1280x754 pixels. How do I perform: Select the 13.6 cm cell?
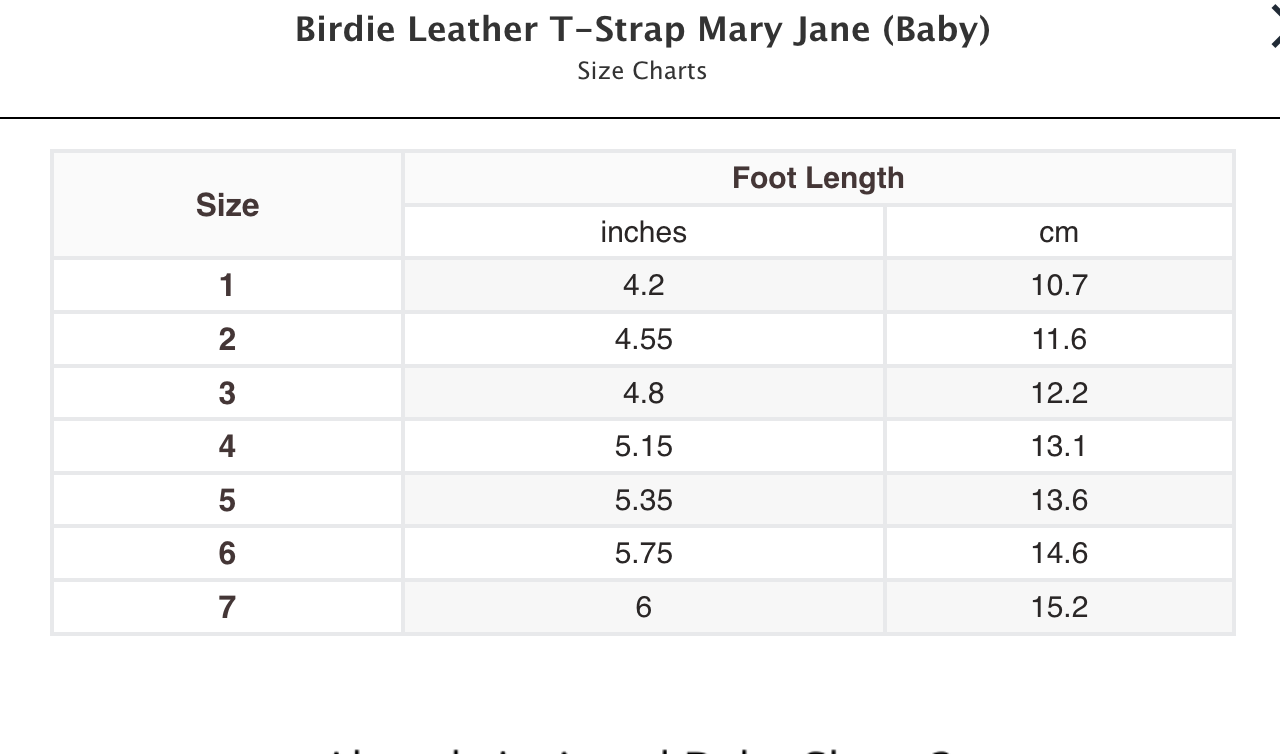(1059, 500)
